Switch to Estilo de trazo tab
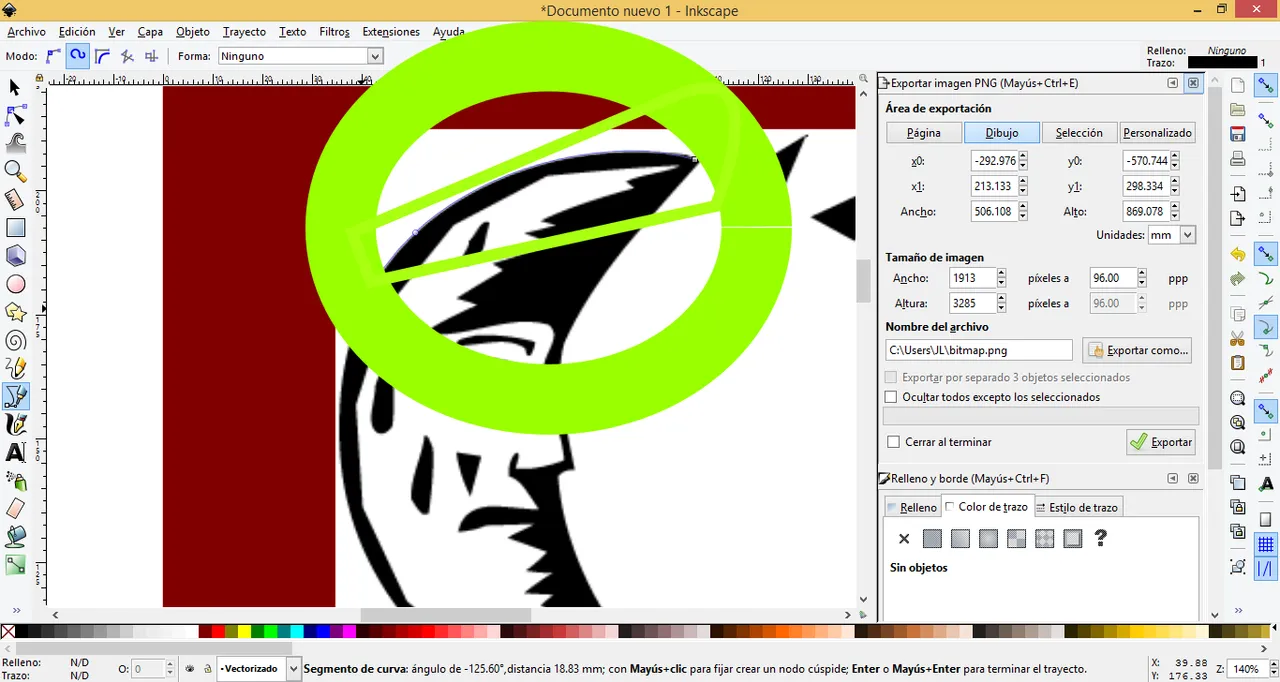Viewport: 1280px width, 682px height. [1077, 508]
